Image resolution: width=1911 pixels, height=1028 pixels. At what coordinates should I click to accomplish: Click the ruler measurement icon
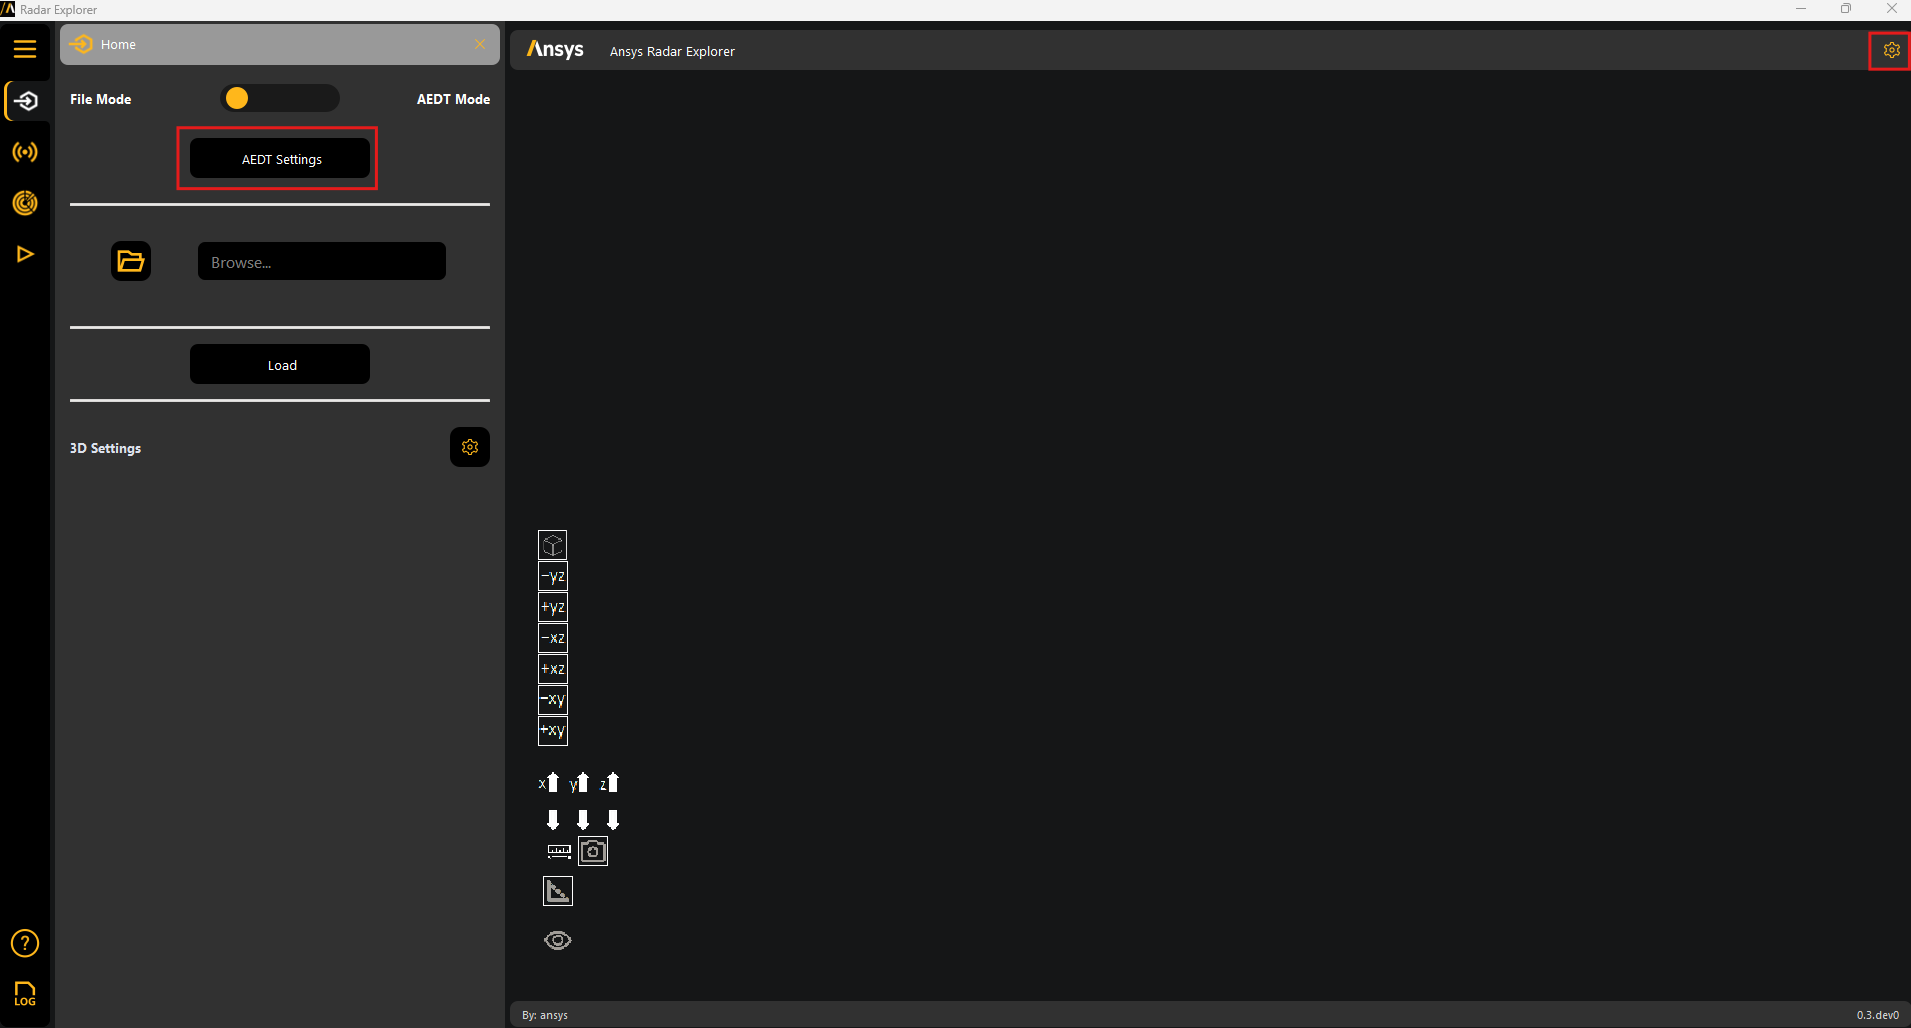point(559,852)
